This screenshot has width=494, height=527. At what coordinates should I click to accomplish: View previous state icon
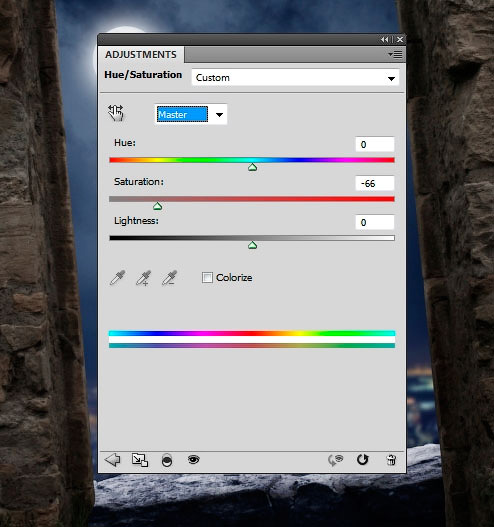click(x=335, y=460)
